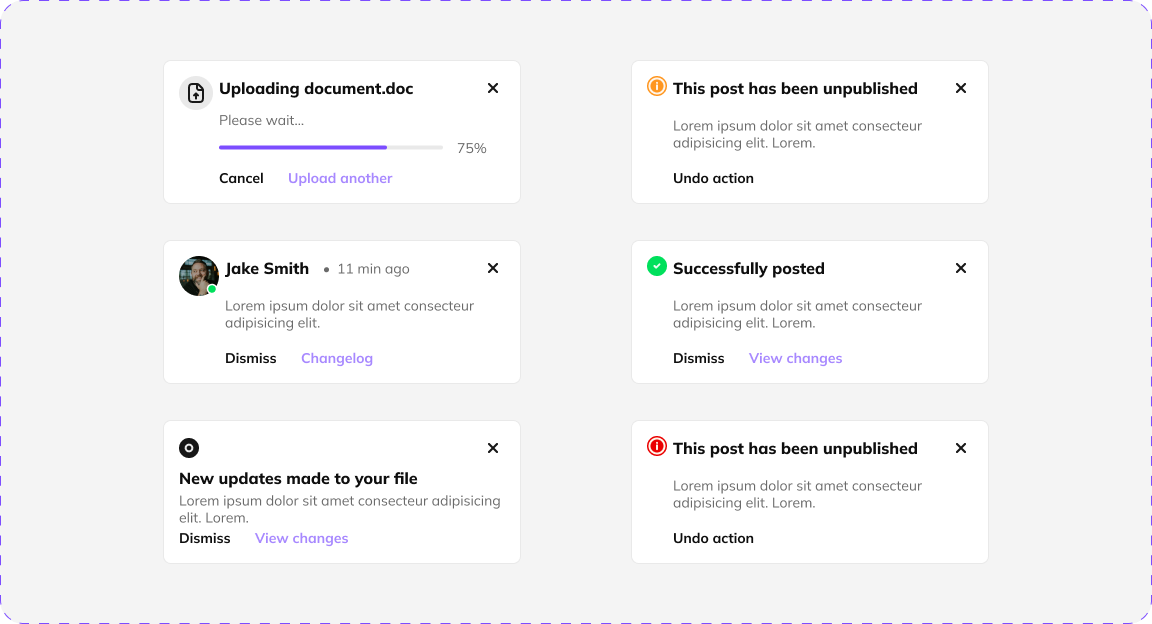Undo action on the orange unpublished notification
This screenshot has height=624, width=1152.
tap(713, 178)
